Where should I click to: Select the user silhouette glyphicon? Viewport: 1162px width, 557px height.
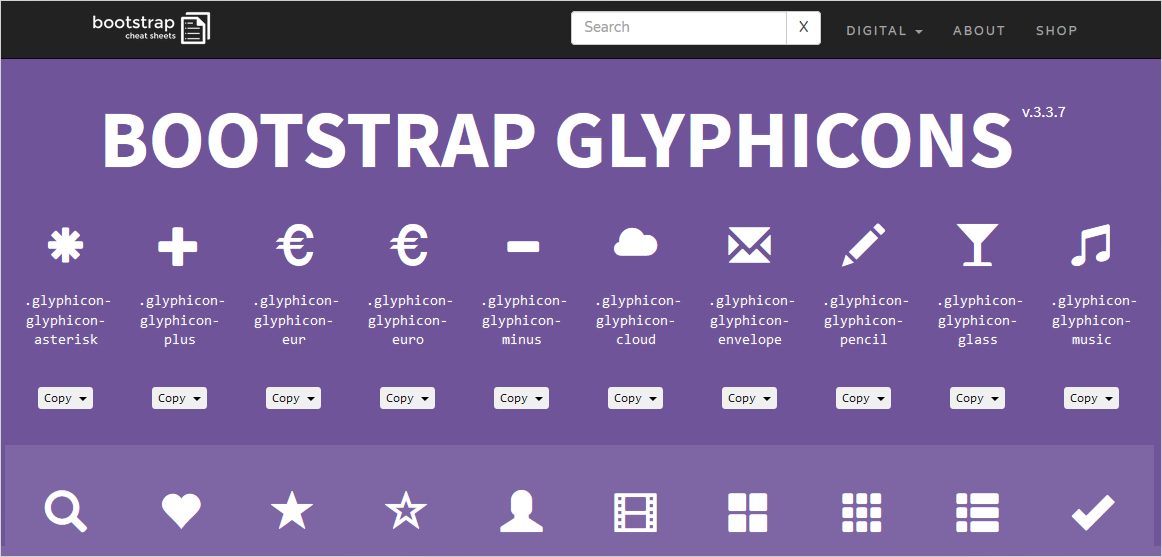521,512
